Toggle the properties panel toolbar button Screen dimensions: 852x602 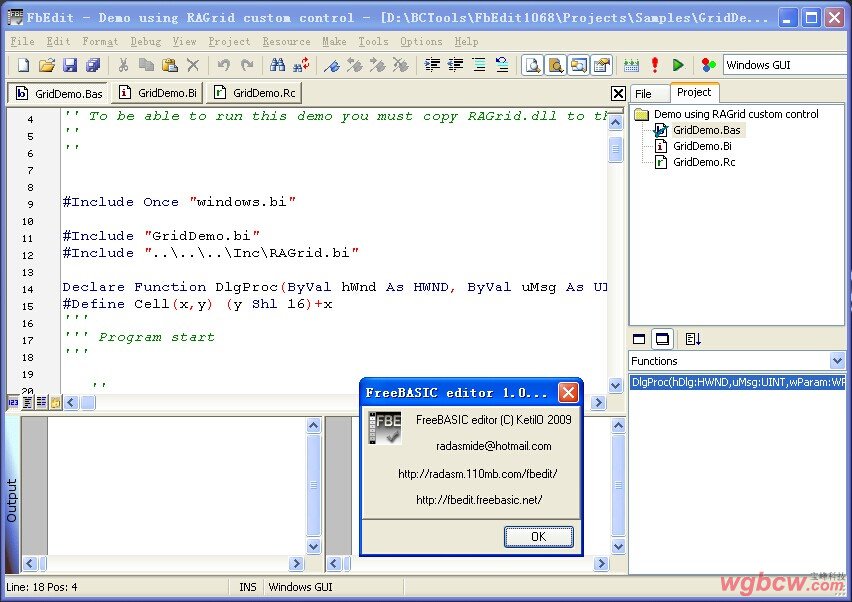[602, 65]
